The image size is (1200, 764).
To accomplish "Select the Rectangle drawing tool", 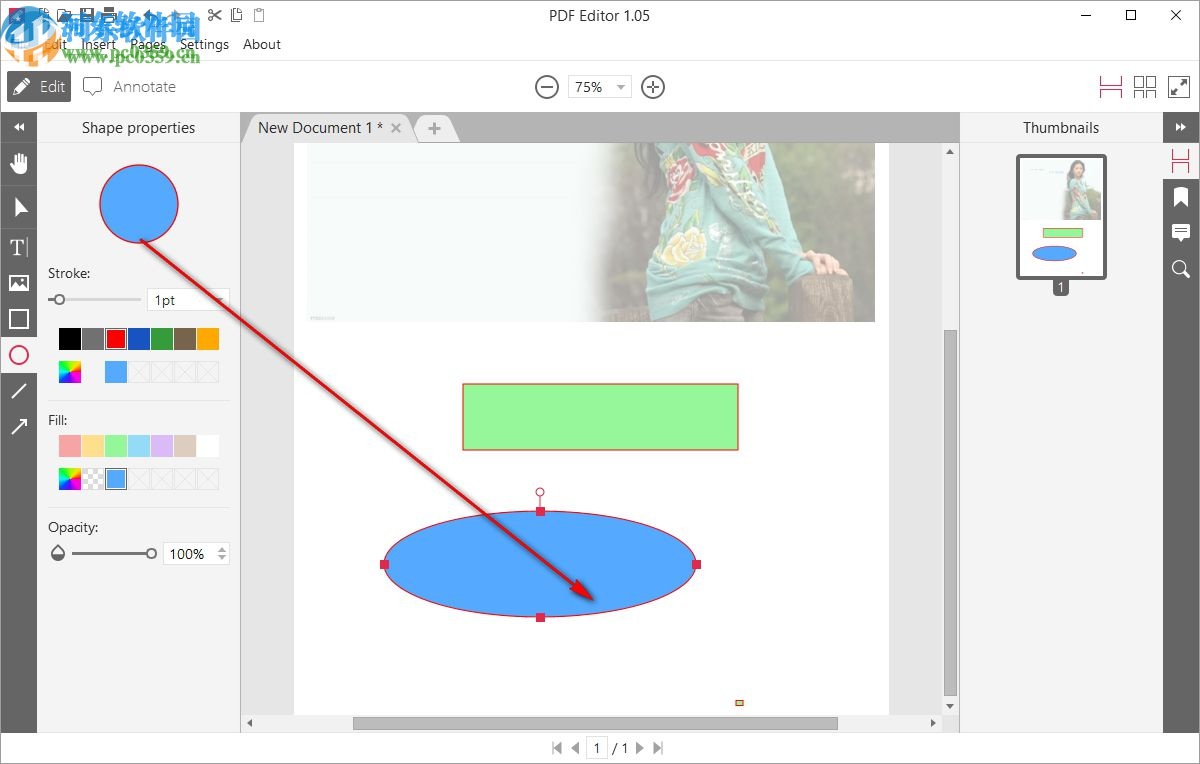I will point(19,318).
